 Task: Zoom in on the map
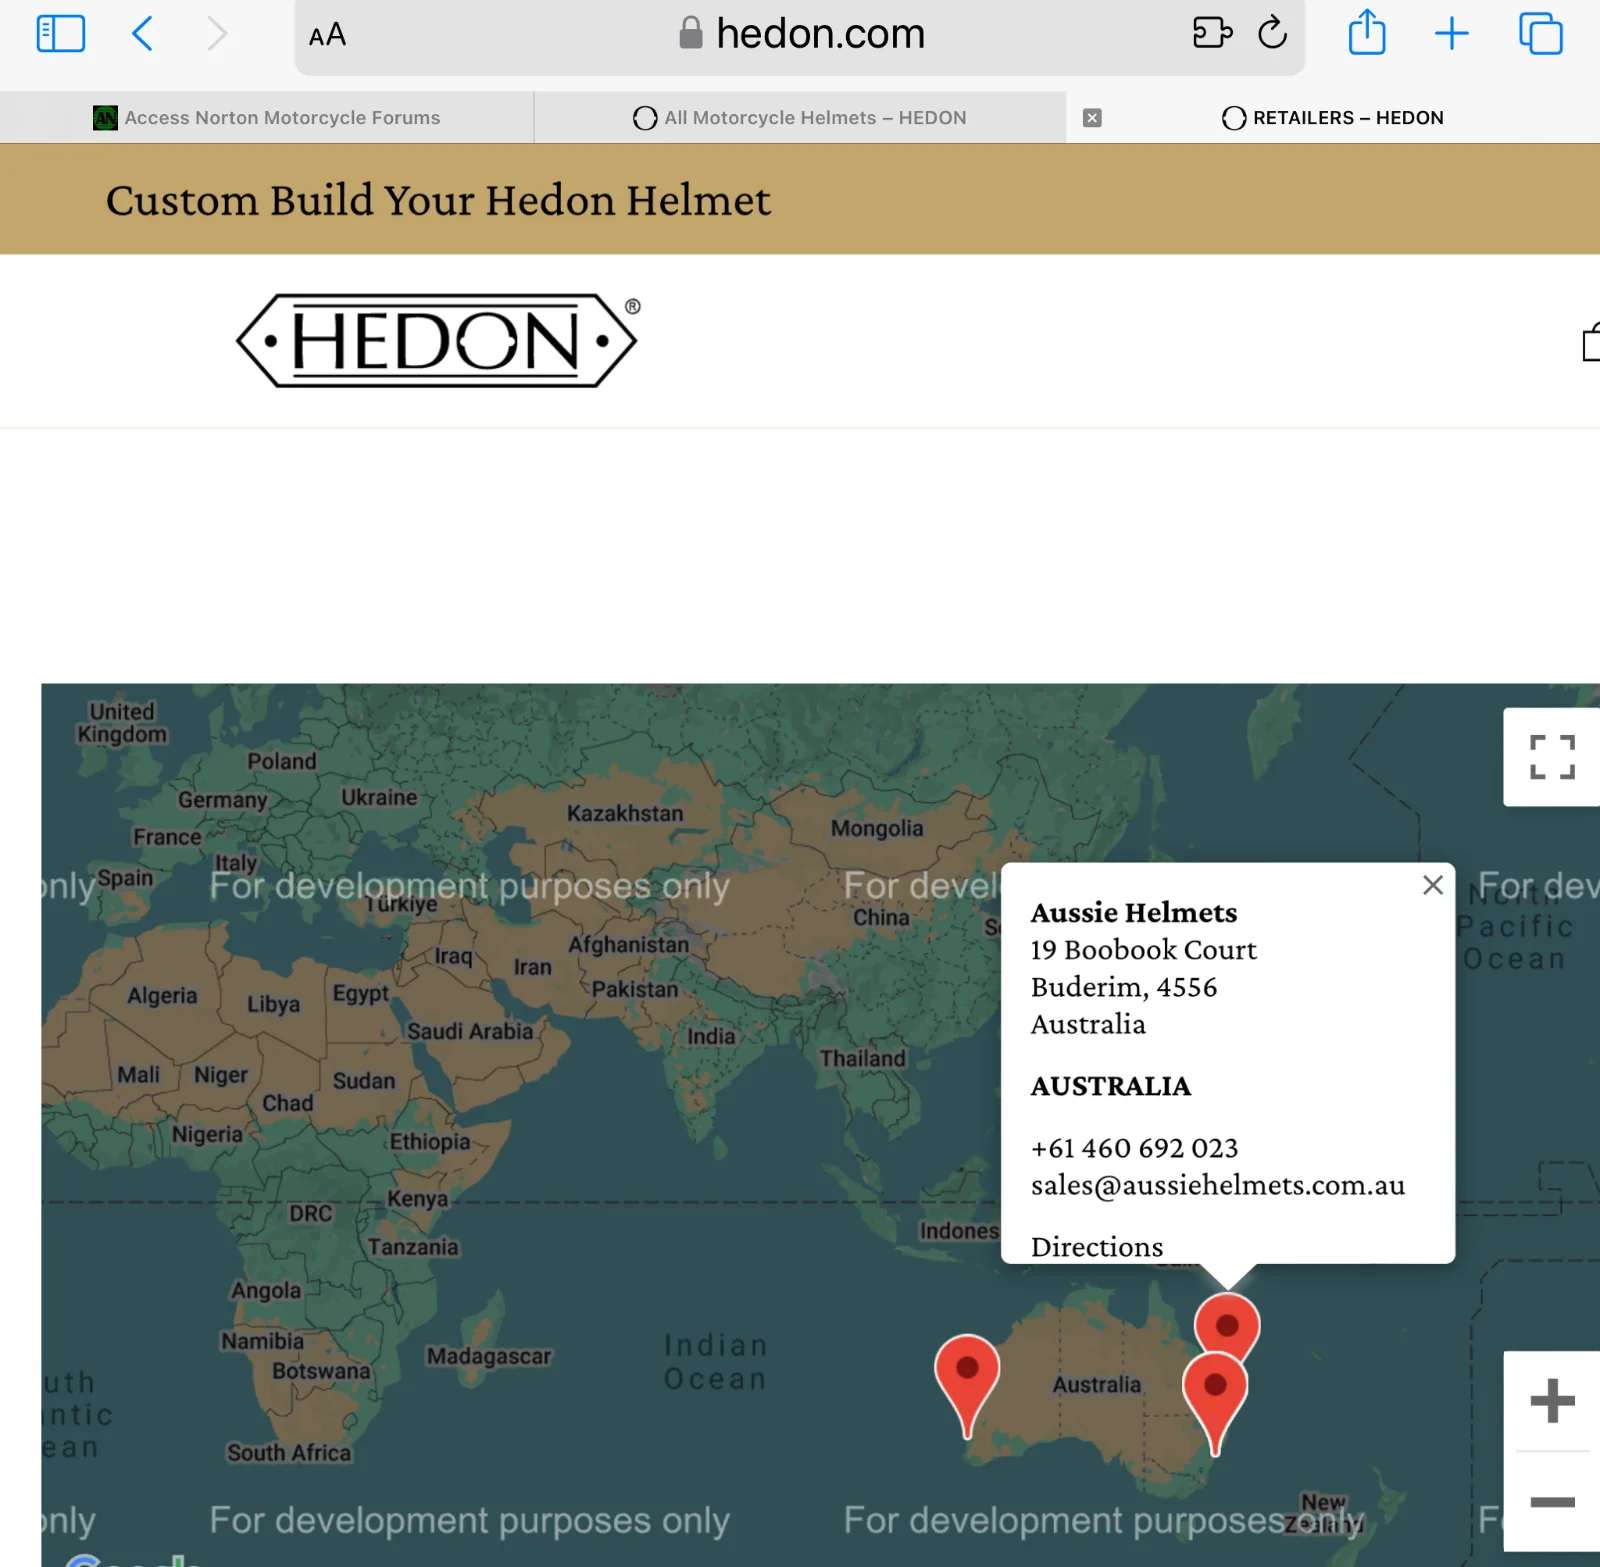click(x=1551, y=1401)
